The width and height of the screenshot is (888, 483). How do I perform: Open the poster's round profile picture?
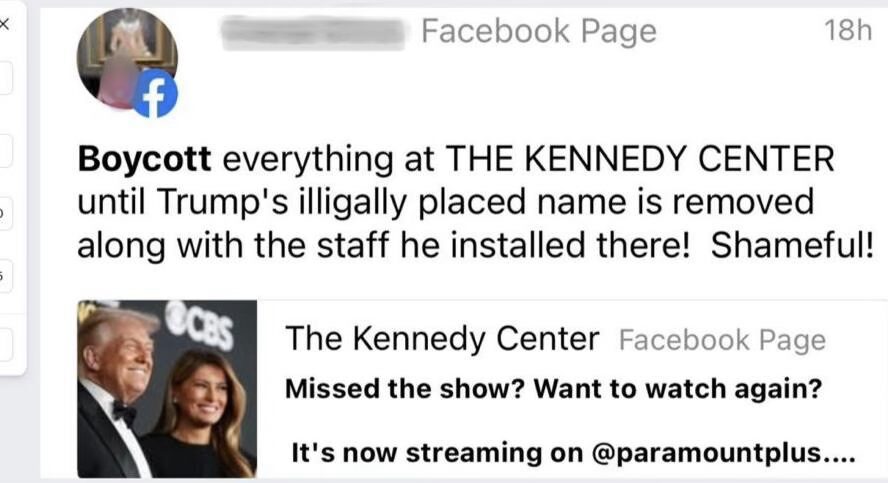[x=127, y=59]
